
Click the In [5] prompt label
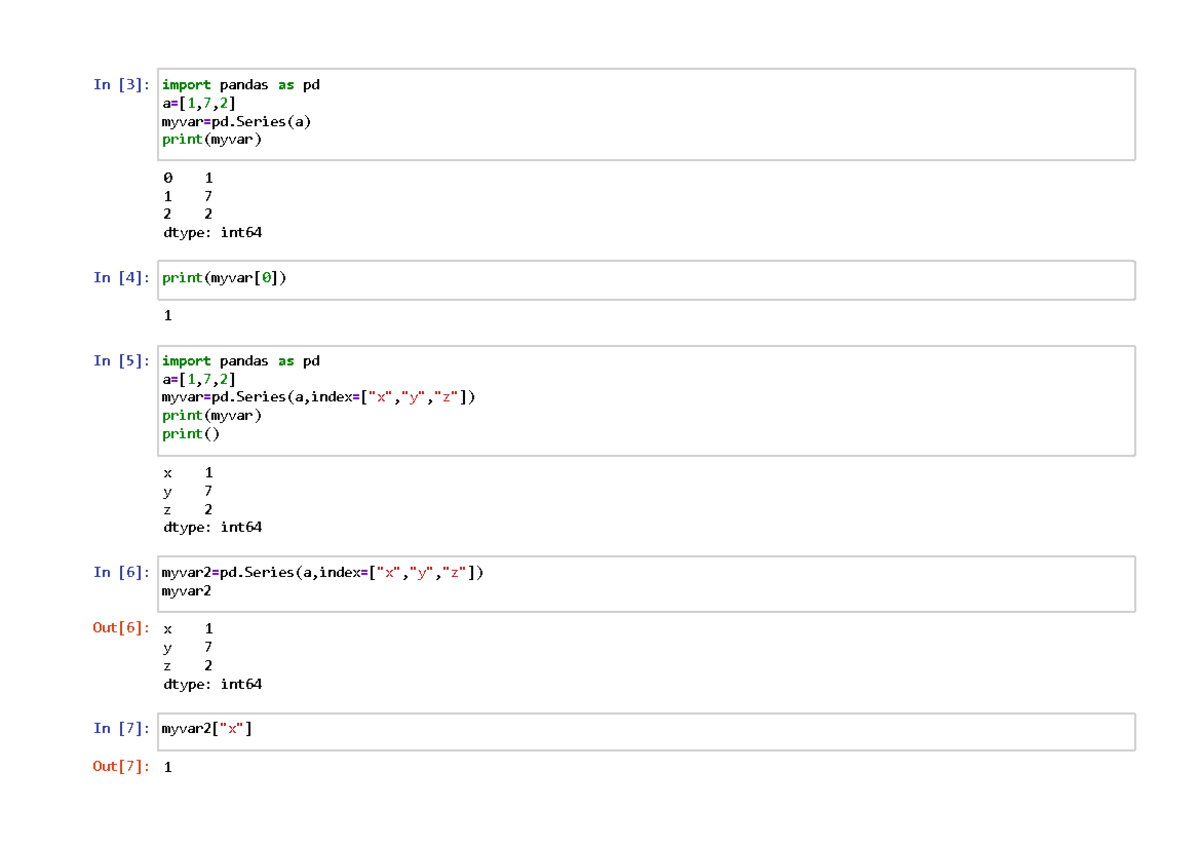pos(121,361)
